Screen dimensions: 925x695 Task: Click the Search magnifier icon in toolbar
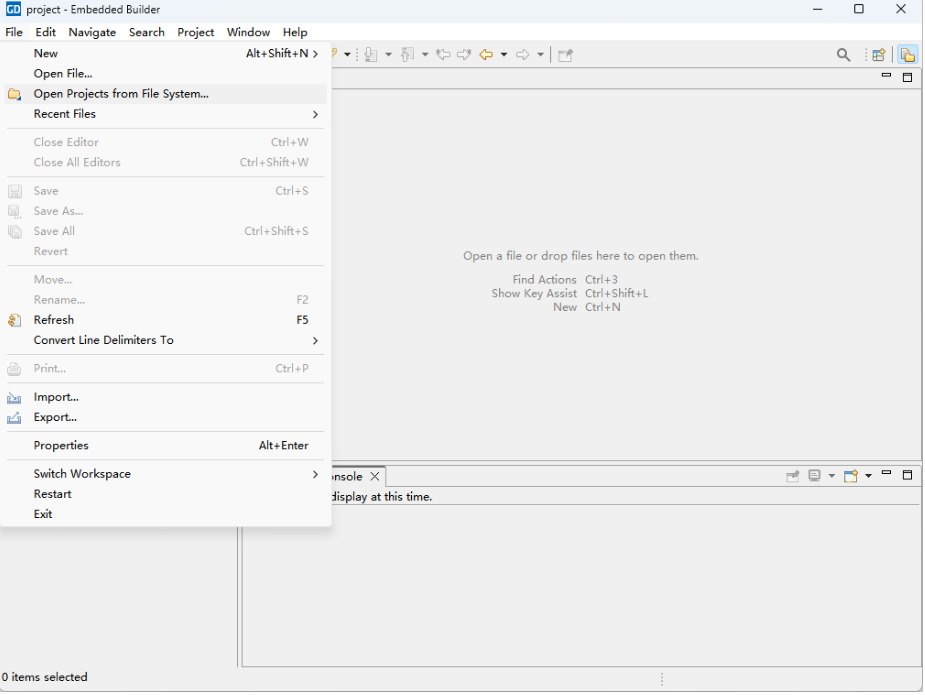click(843, 55)
